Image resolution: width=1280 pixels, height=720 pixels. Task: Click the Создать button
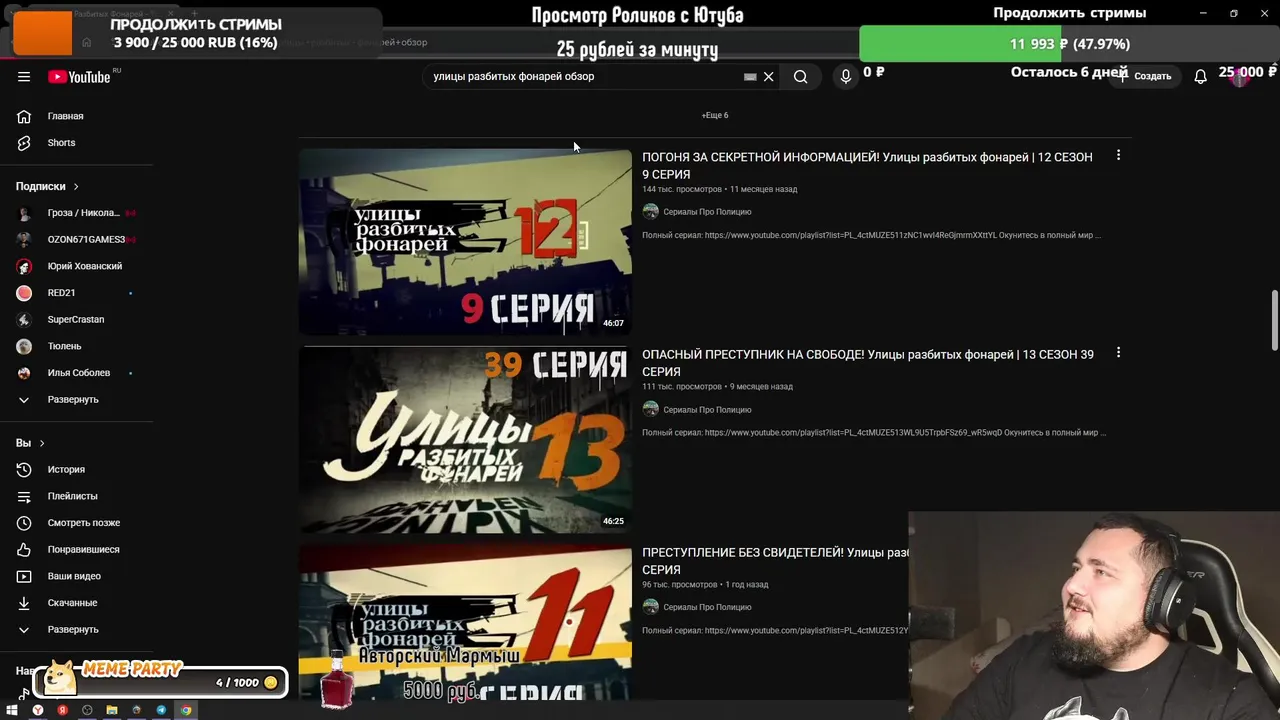(1146, 76)
